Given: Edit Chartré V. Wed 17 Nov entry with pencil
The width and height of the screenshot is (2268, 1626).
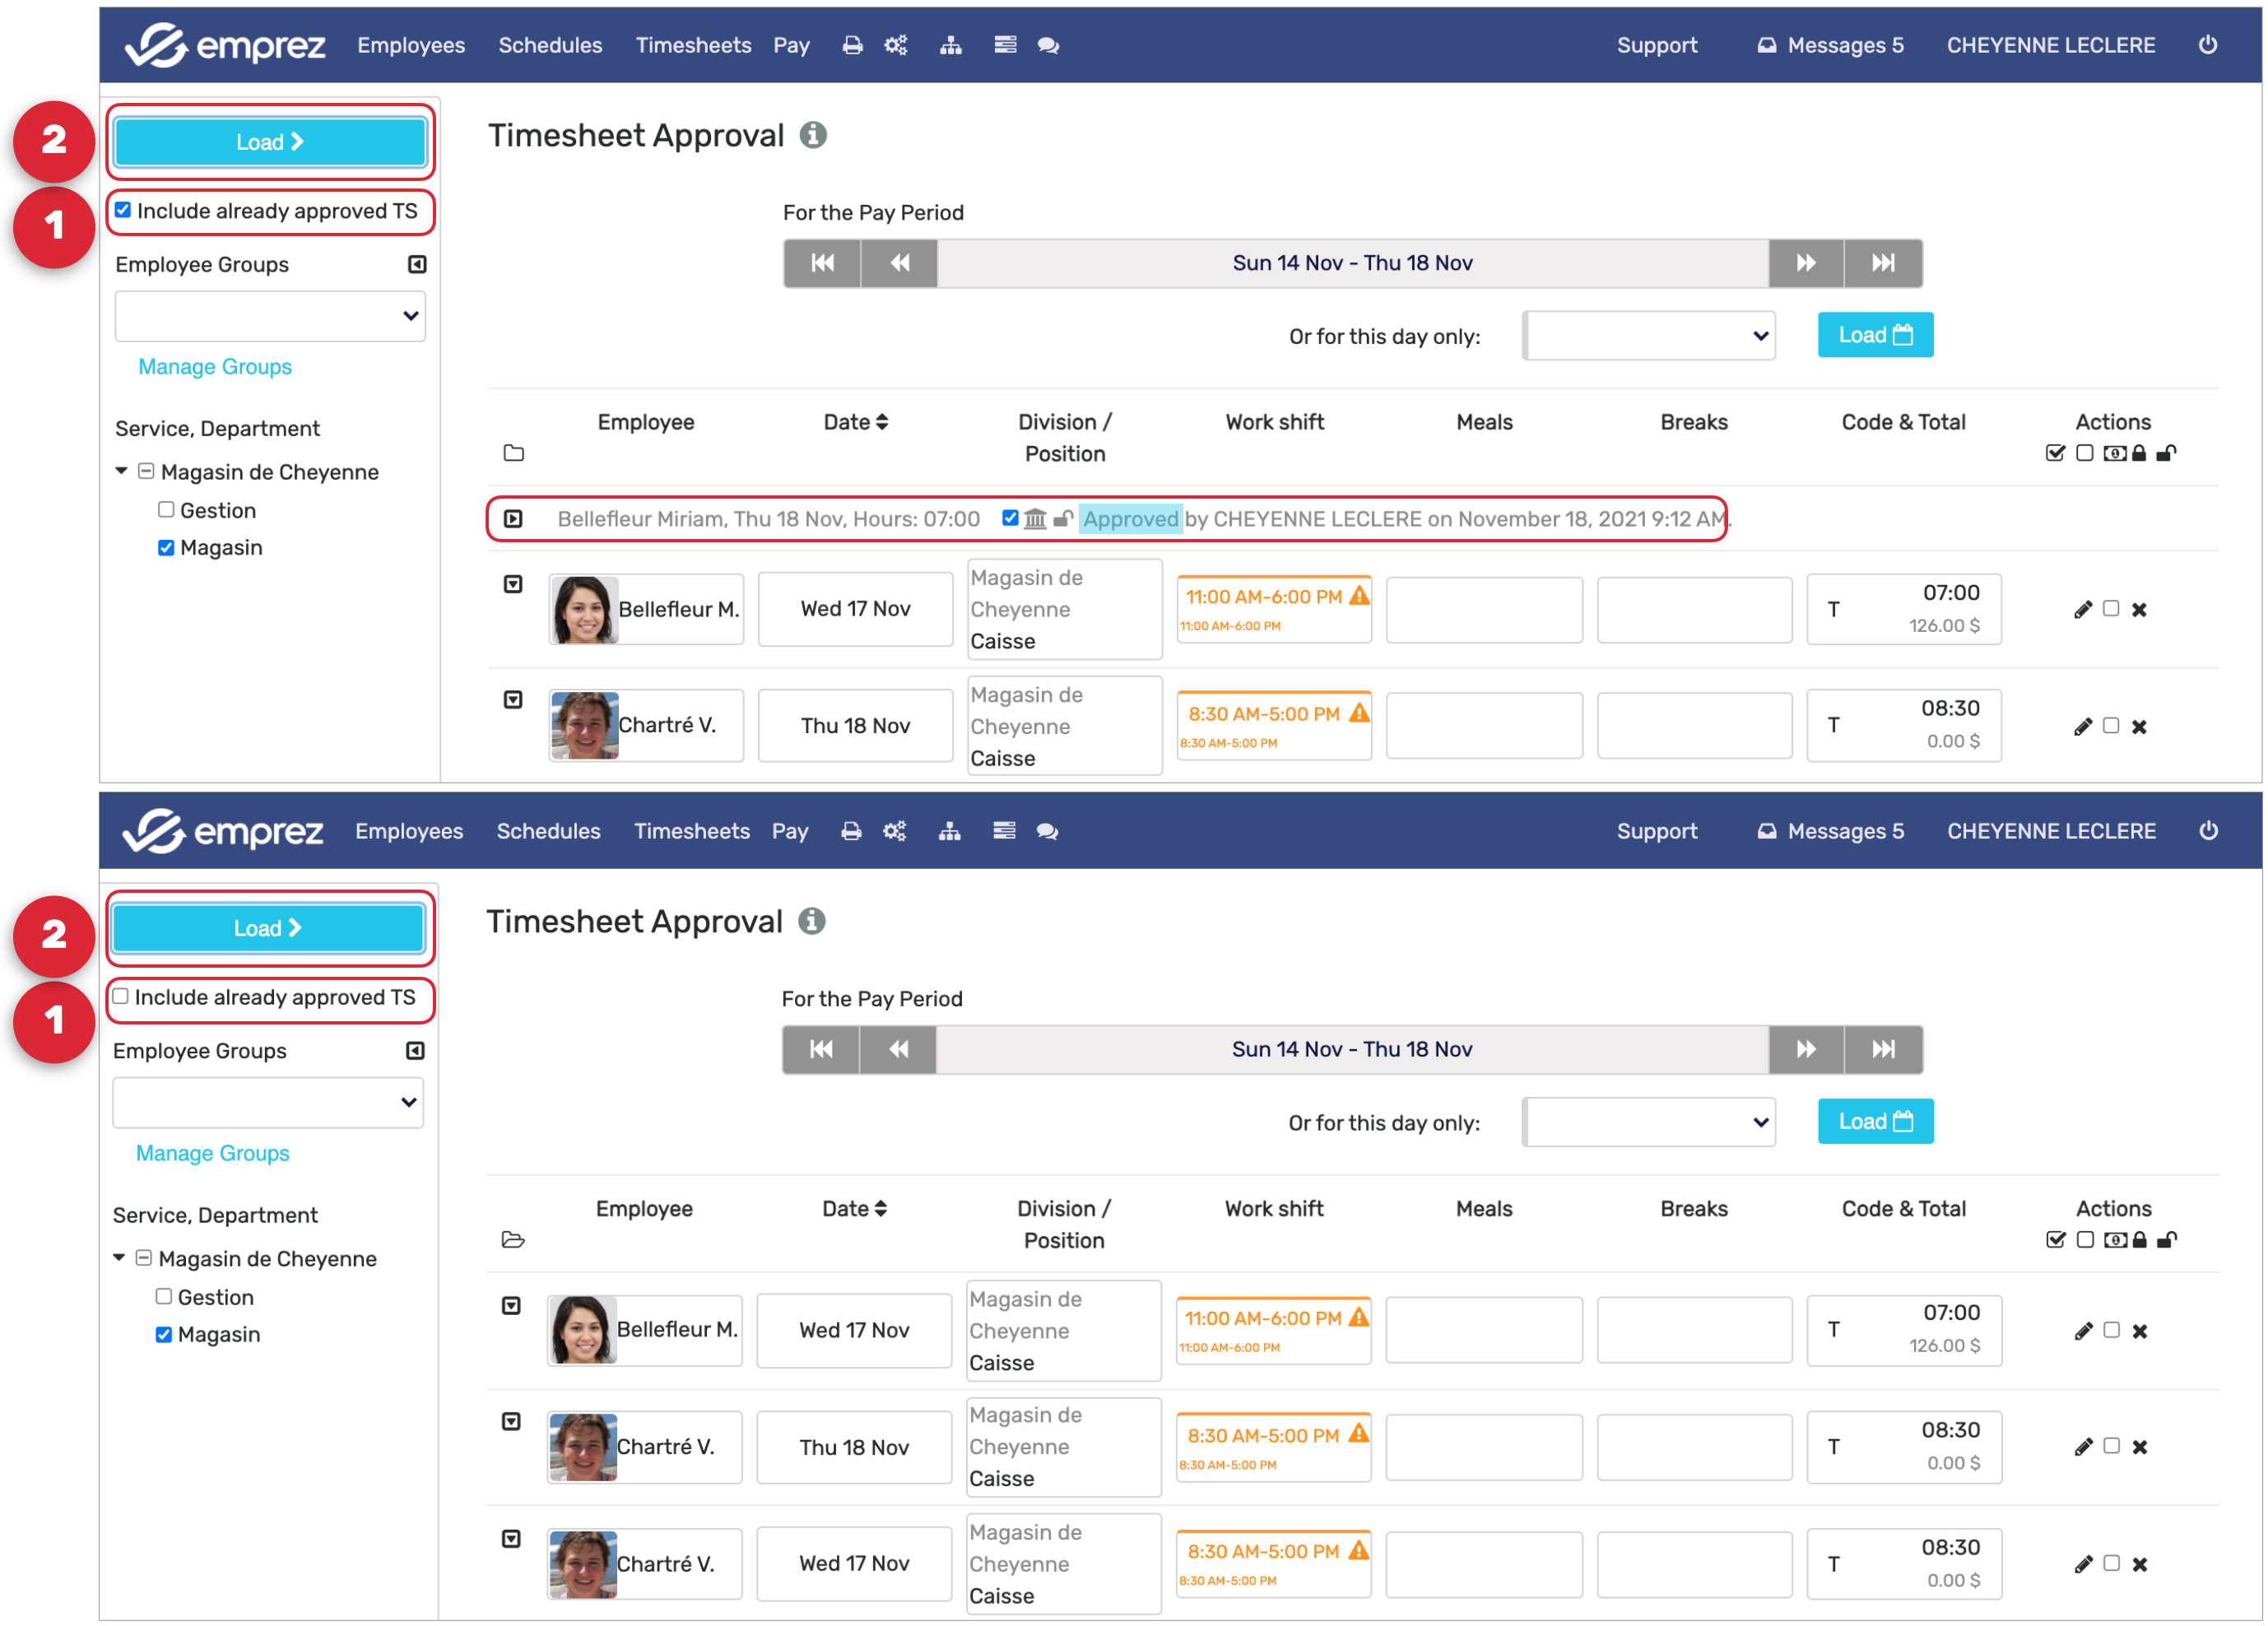Looking at the screenshot, I should [x=2083, y=1564].
